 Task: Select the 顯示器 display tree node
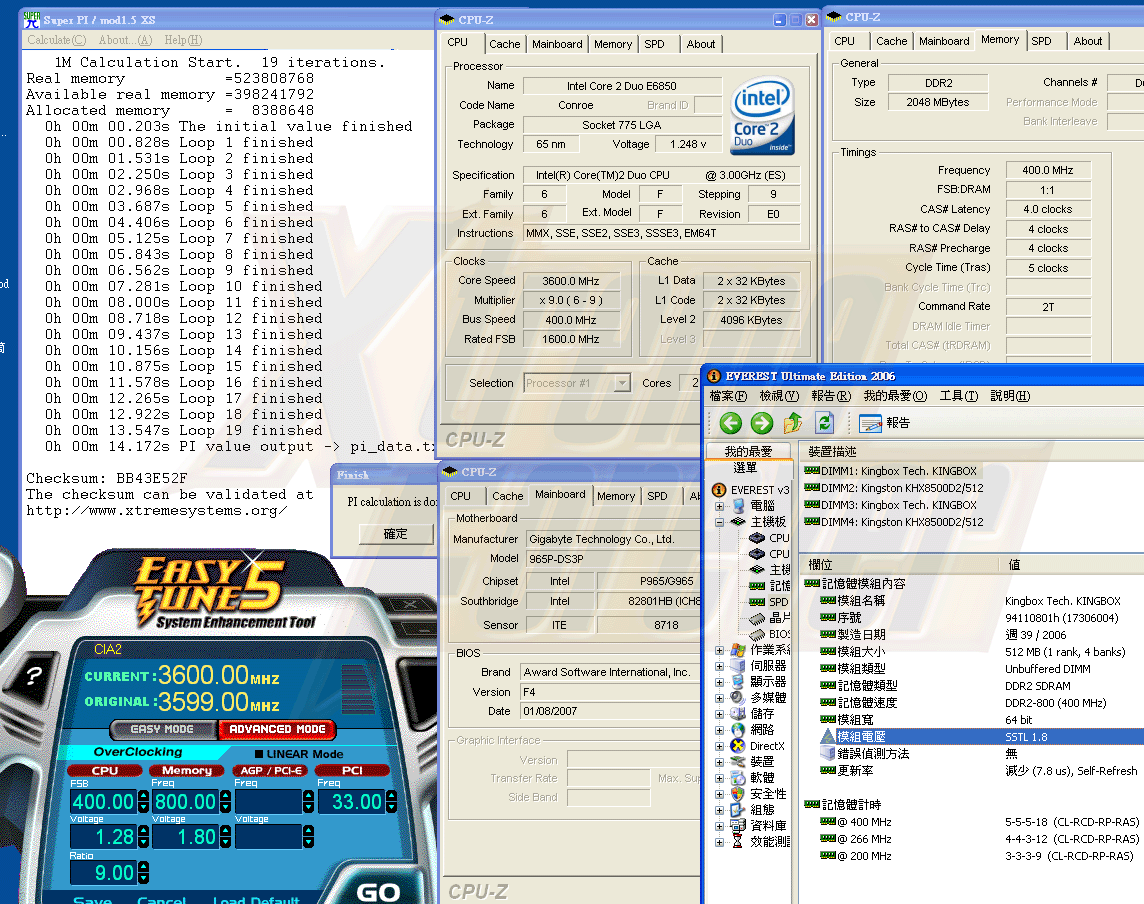click(x=759, y=681)
